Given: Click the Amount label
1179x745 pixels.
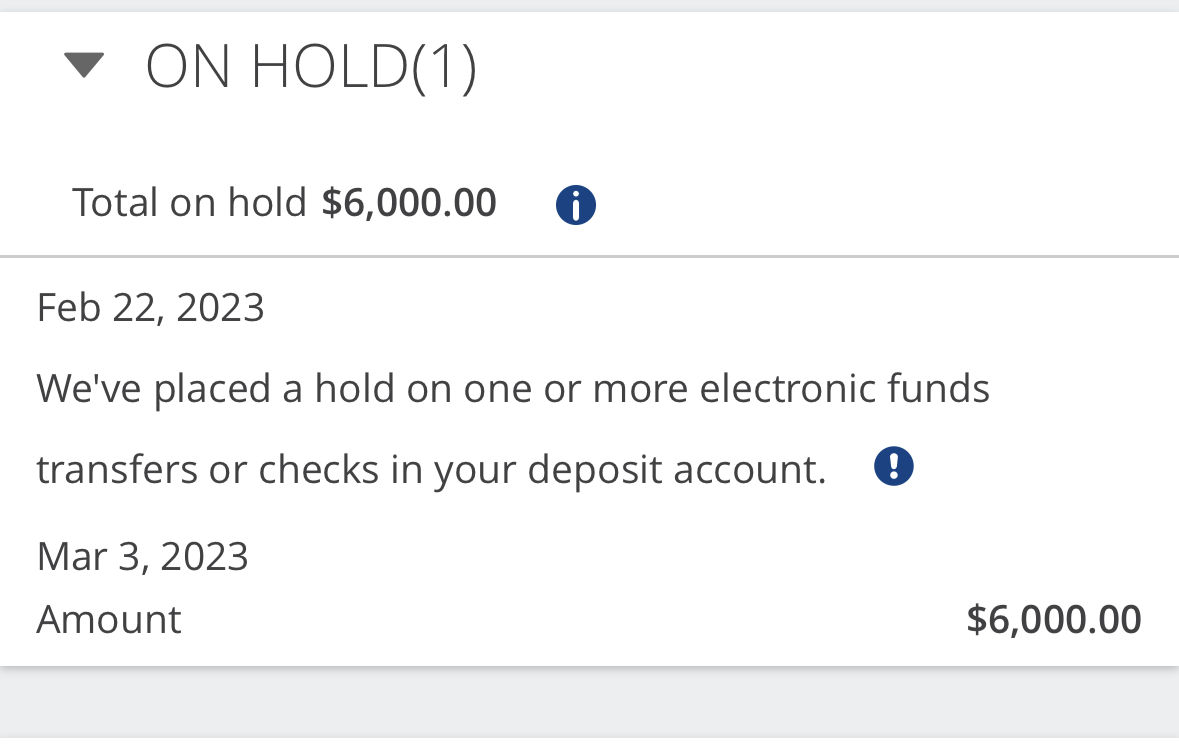Looking at the screenshot, I should [x=109, y=619].
